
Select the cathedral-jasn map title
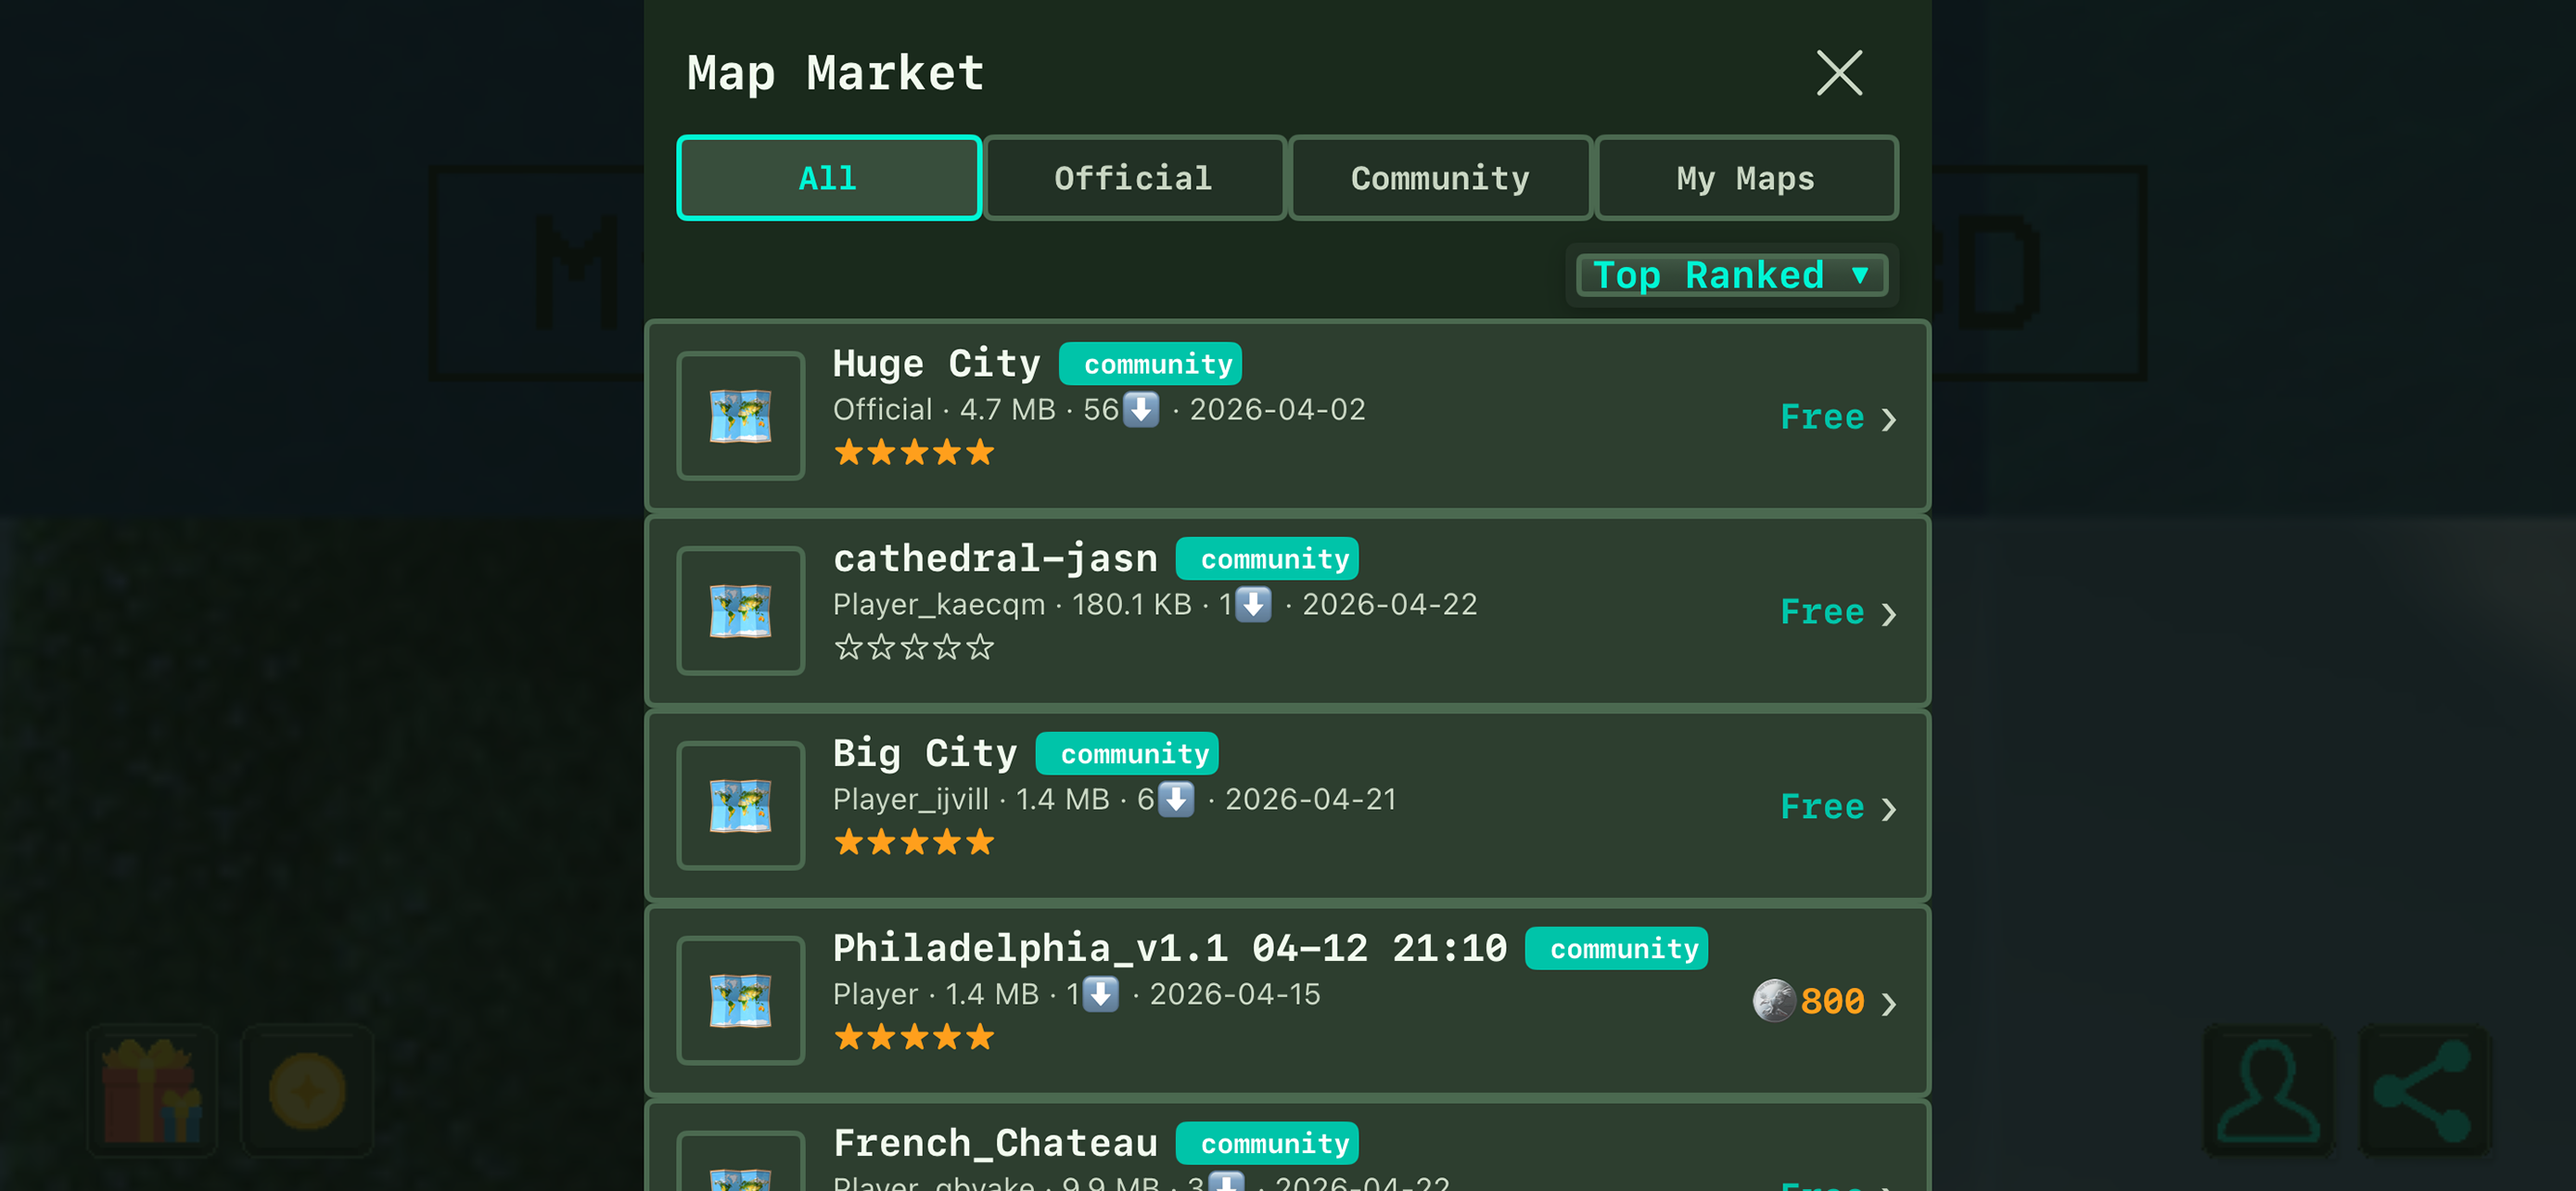click(995, 559)
